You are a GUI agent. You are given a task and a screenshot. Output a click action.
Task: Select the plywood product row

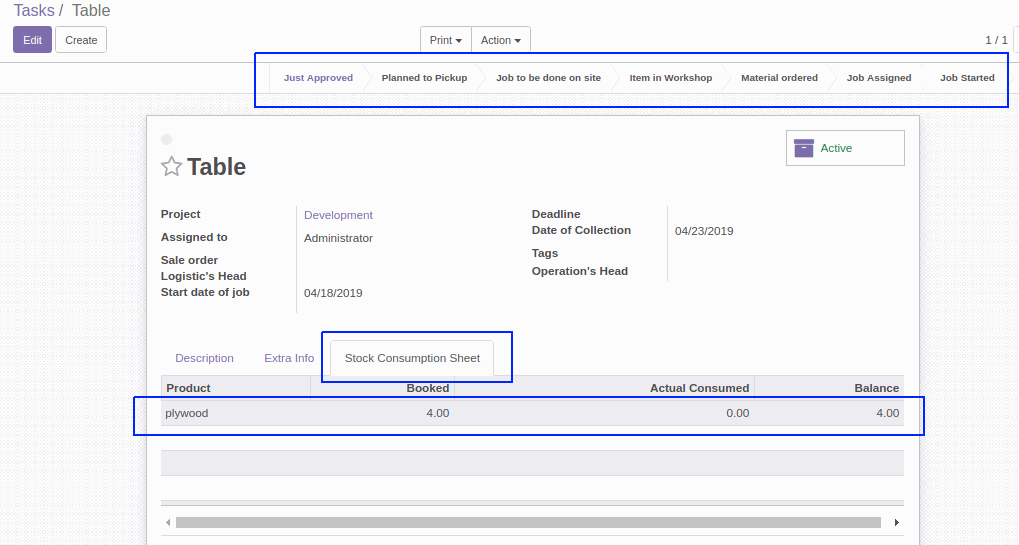187,413
